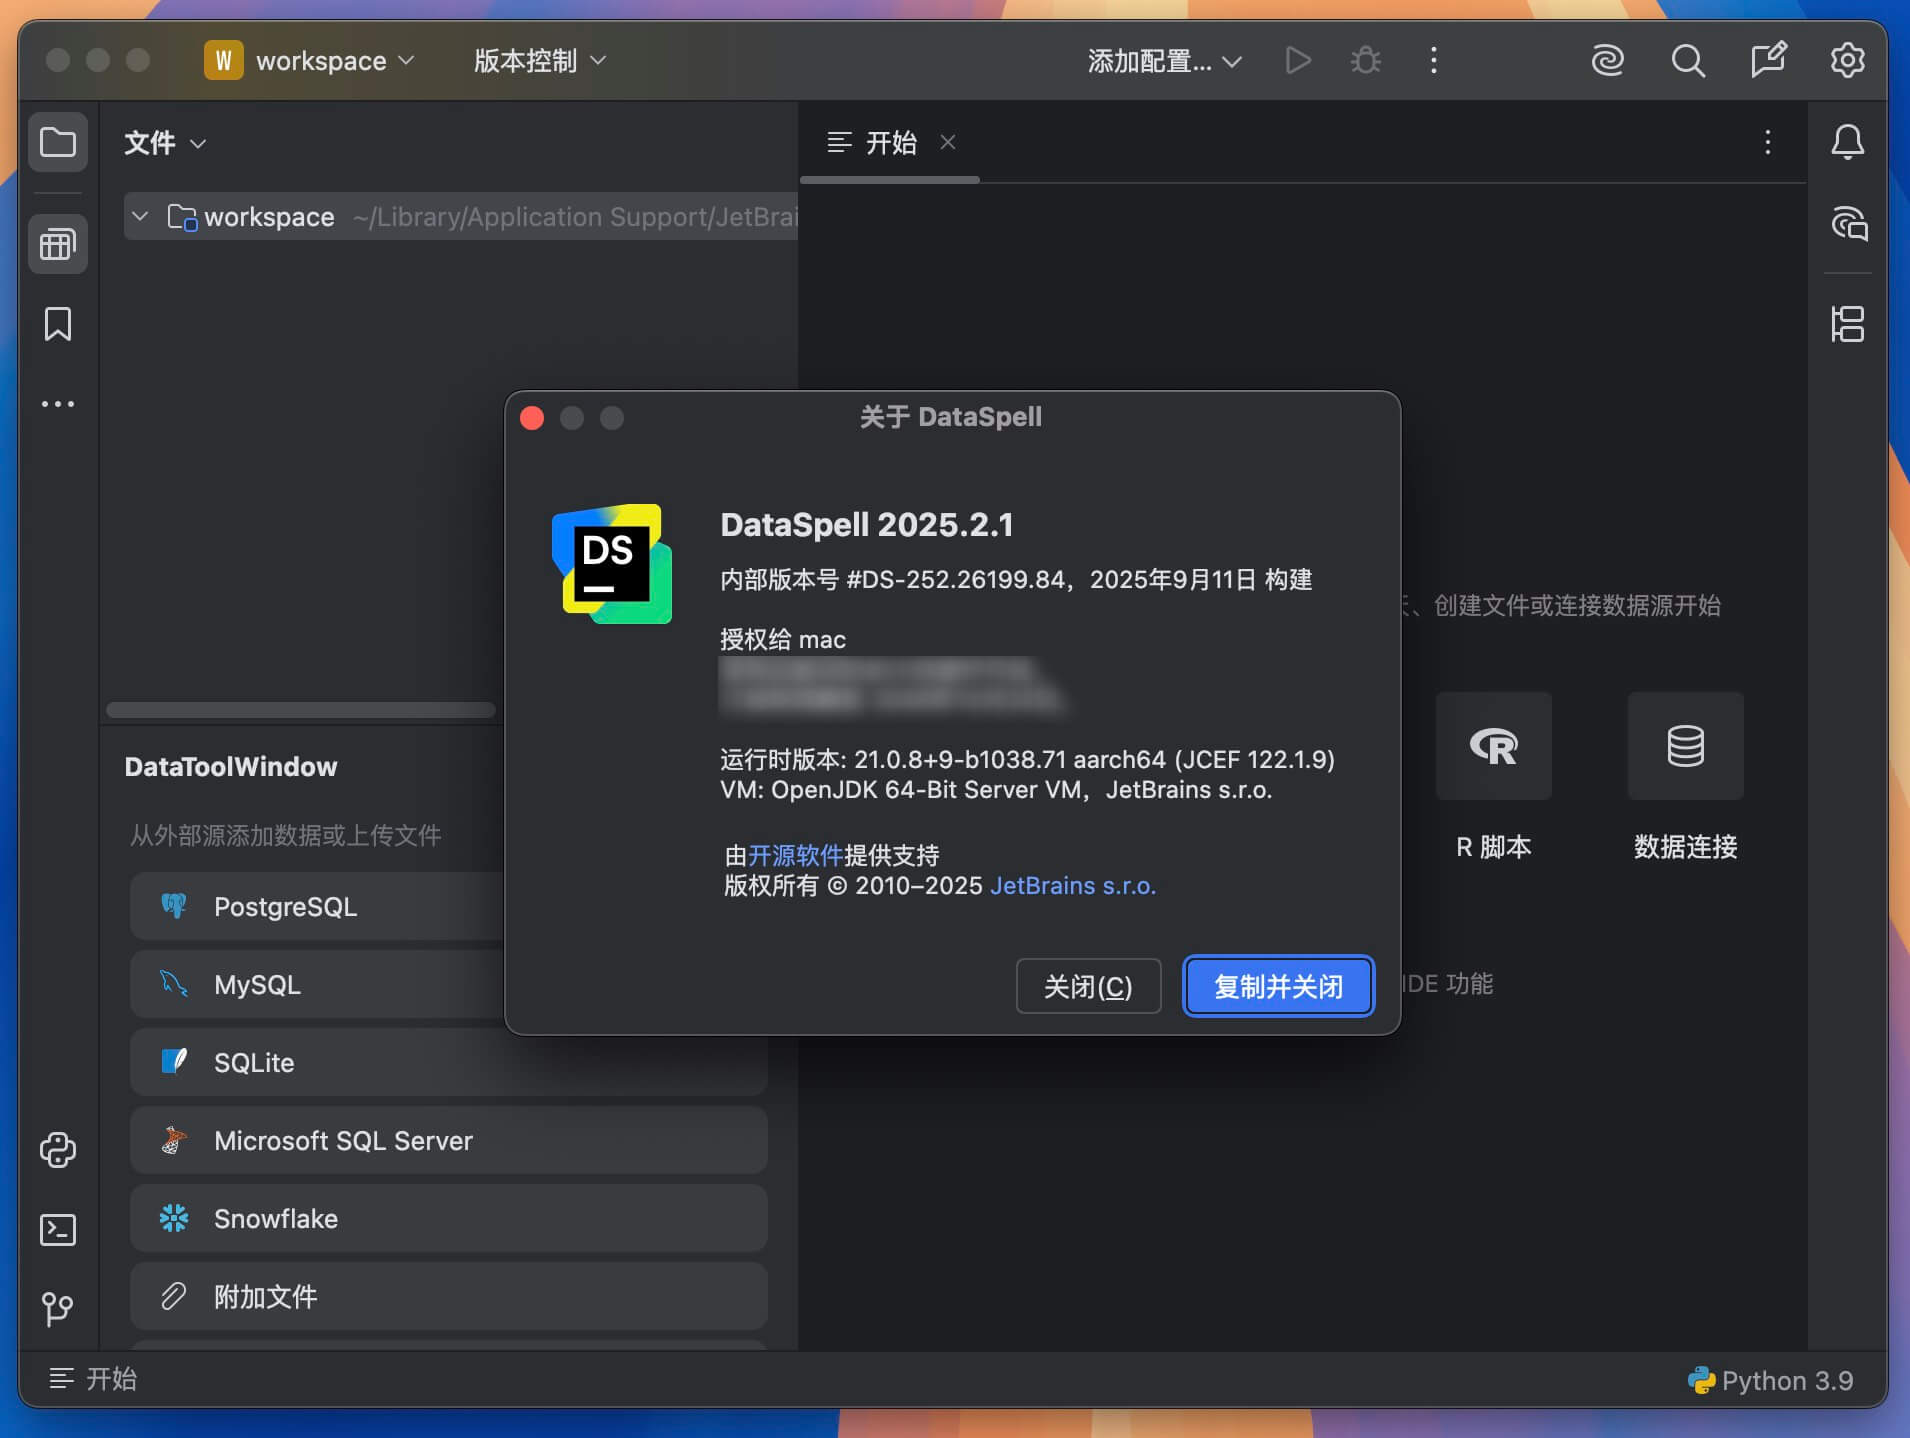The height and width of the screenshot is (1438, 1910).
Task: Open the Terminal tool window
Action: 57,1229
